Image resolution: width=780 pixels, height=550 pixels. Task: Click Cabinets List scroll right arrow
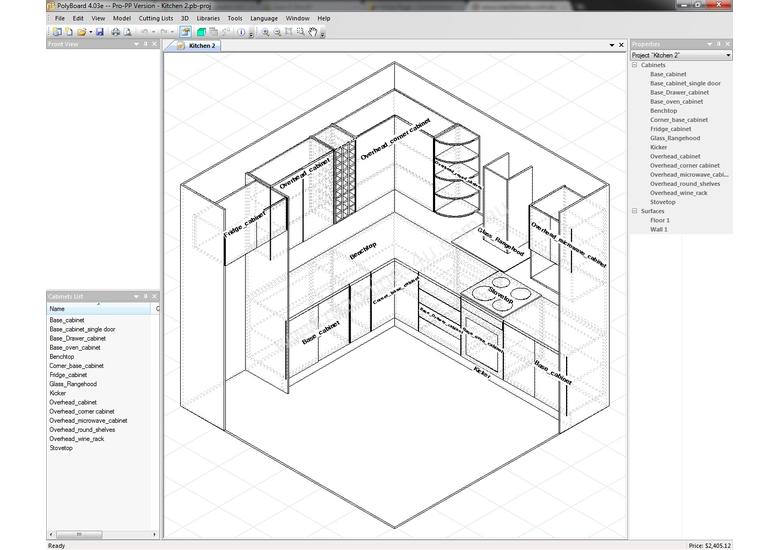pos(155,534)
